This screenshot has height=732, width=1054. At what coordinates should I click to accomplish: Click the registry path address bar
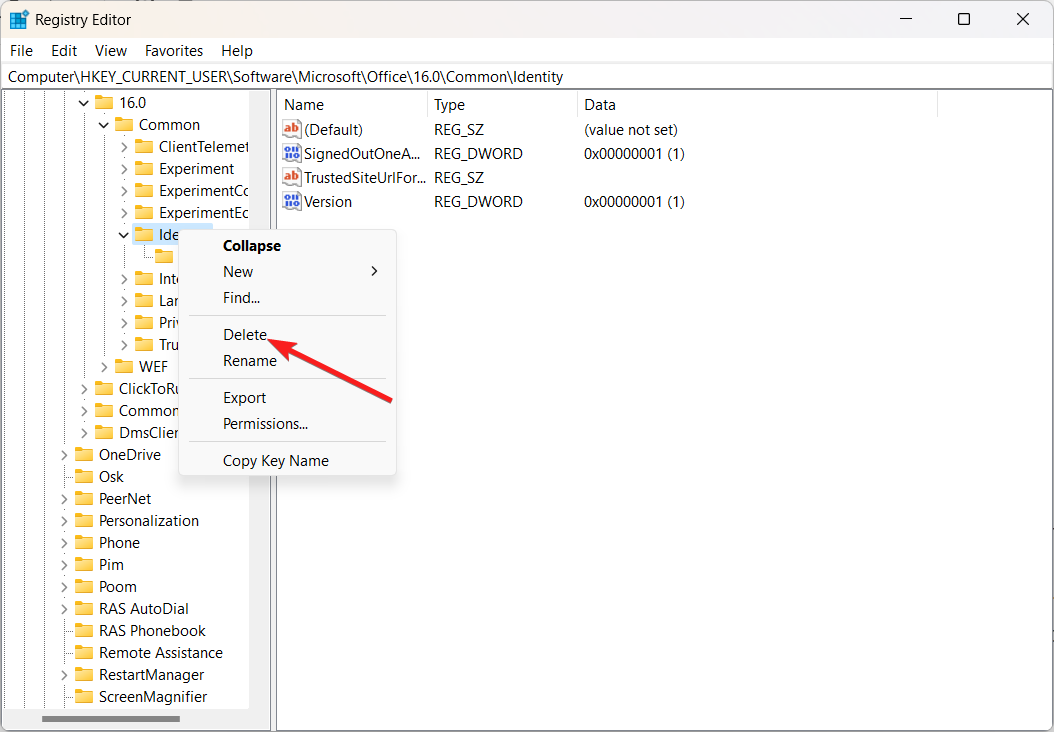pos(526,77)
